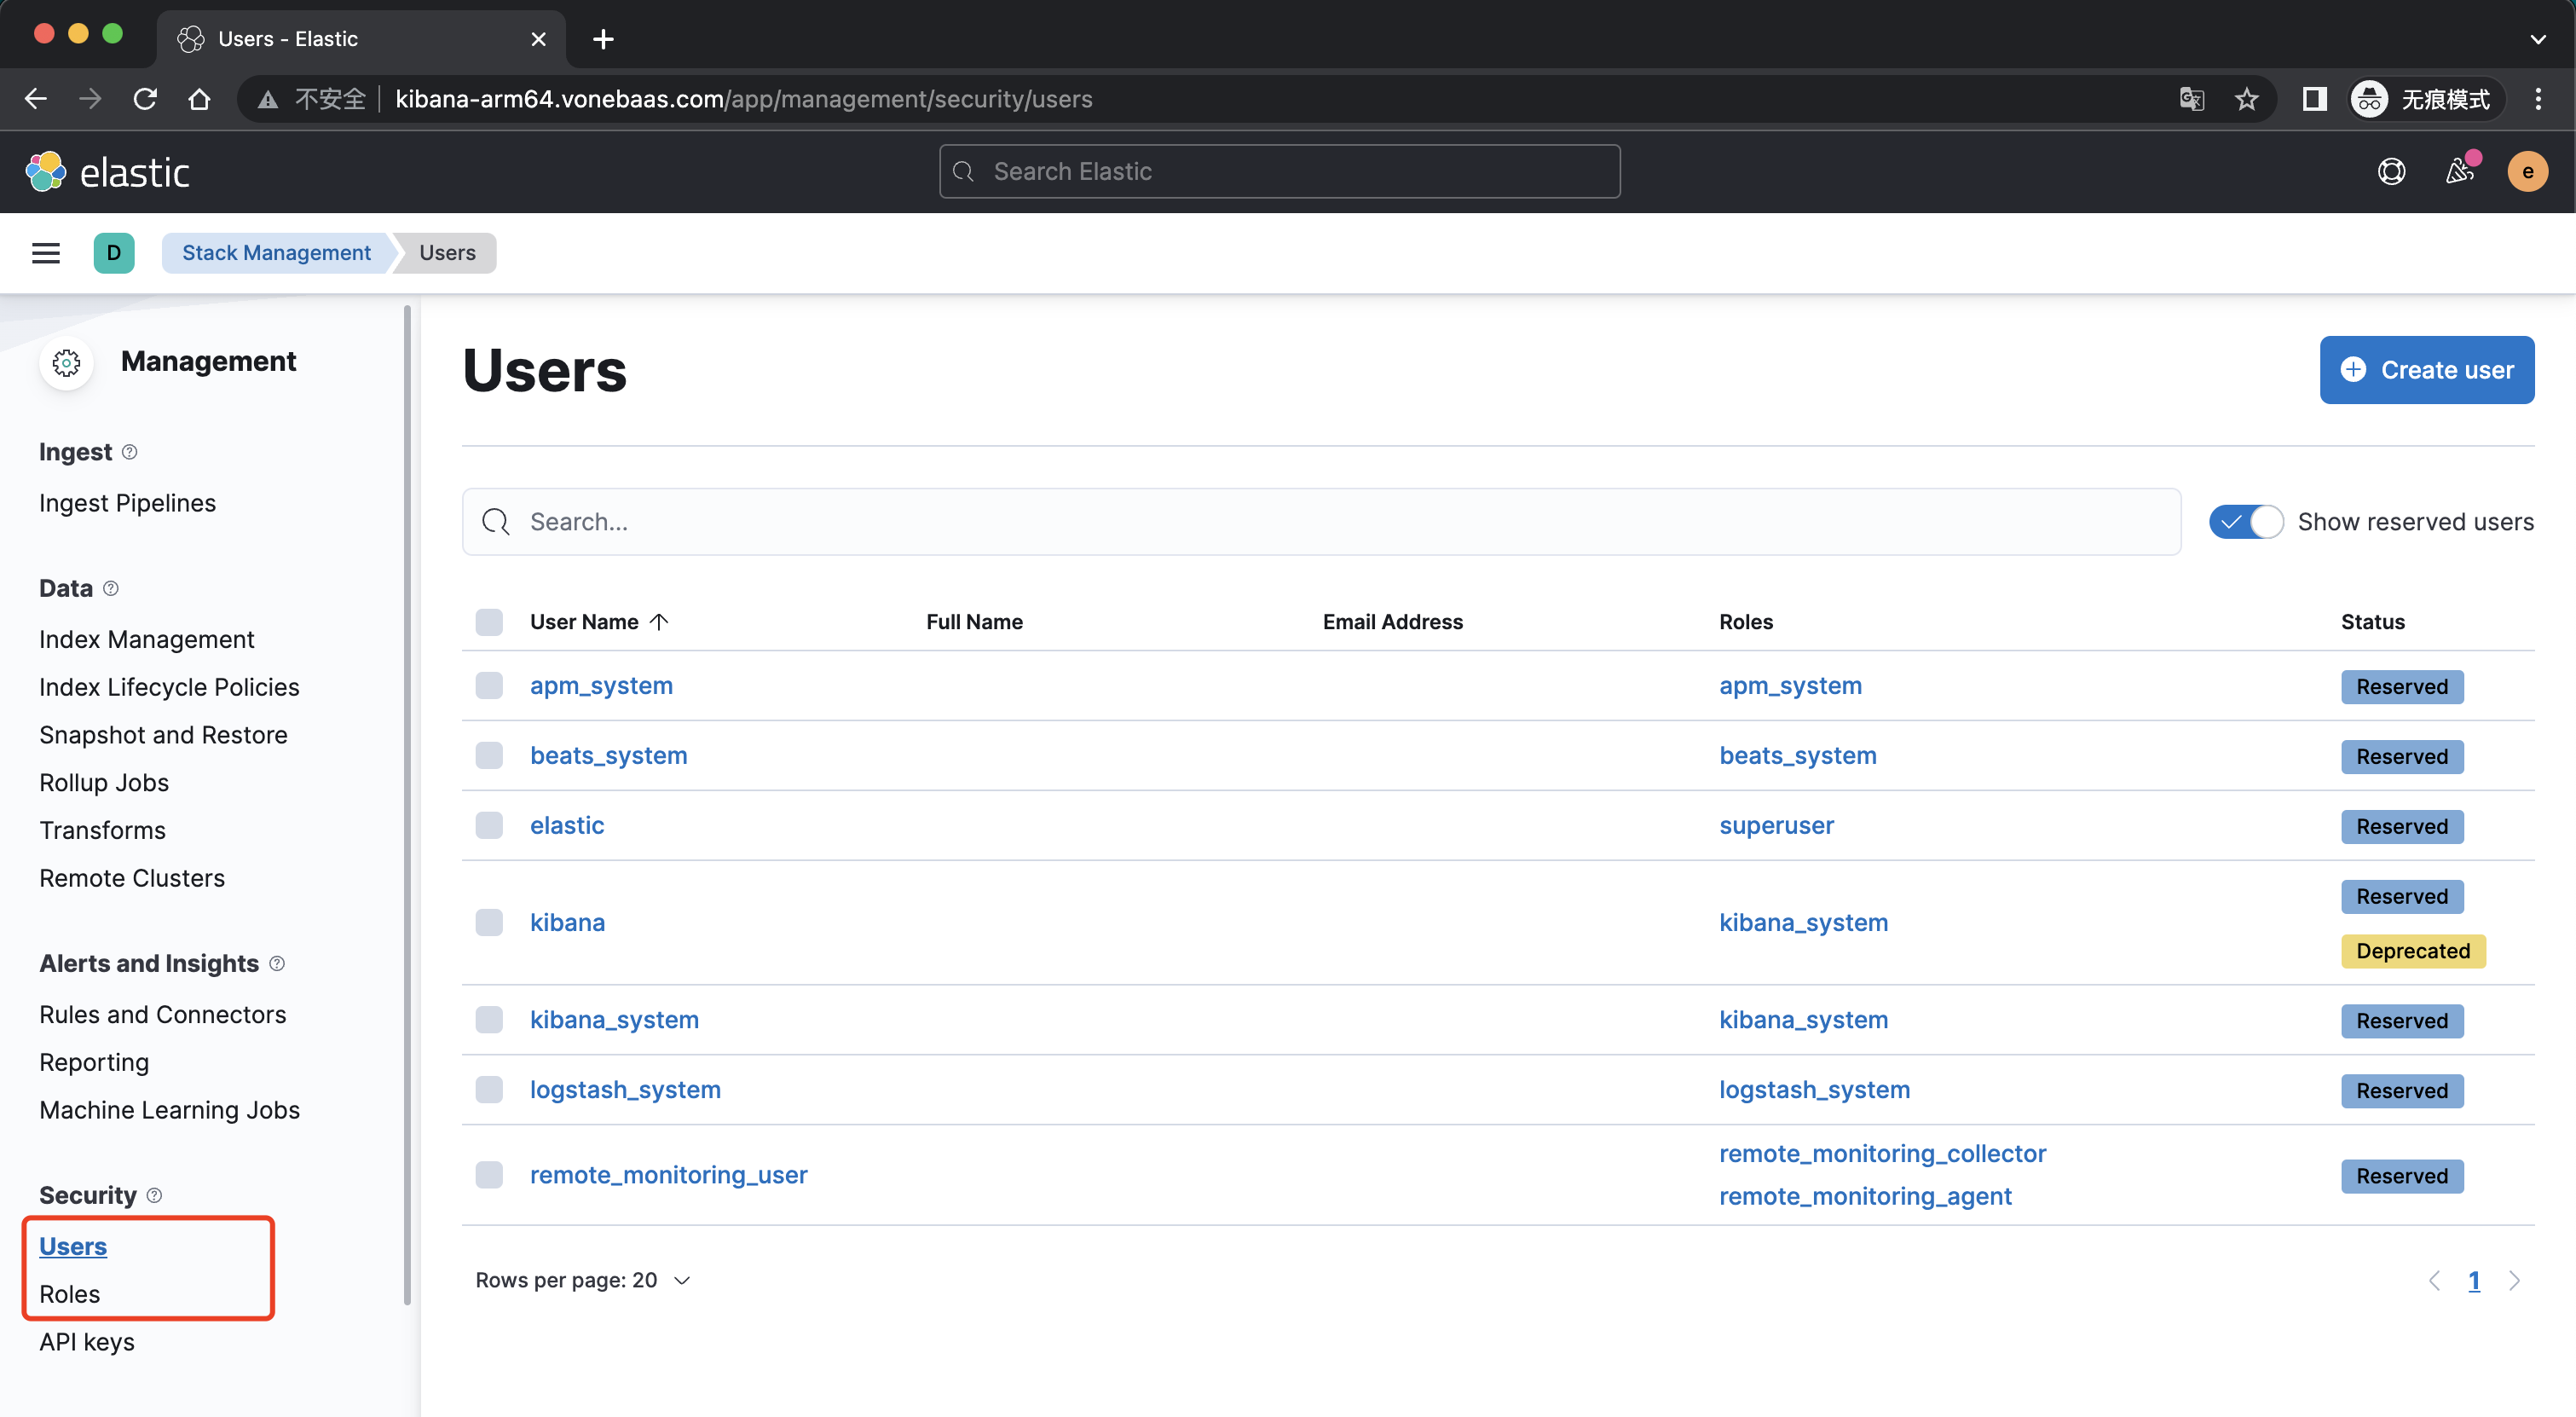2576x1417 pixels.
Task: Click the Create user button
Action: tap(2426, 370)
